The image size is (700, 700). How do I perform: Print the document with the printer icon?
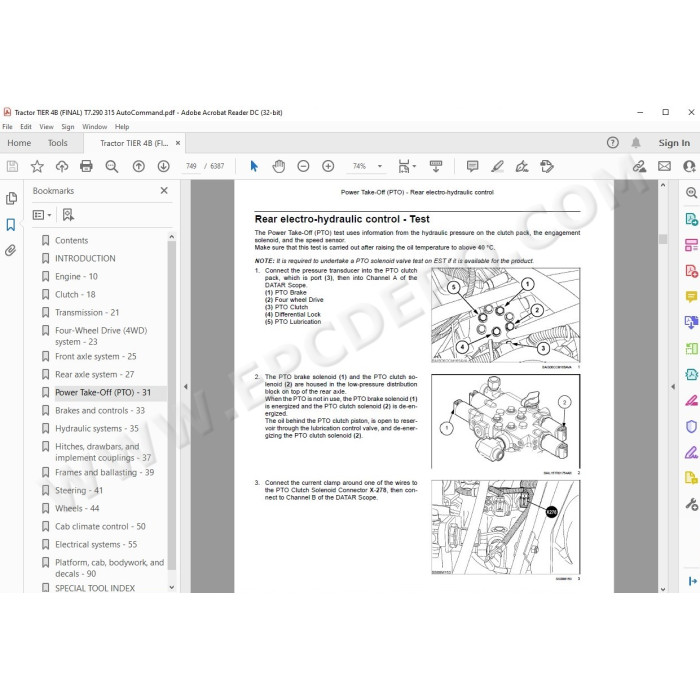[86, 167]
